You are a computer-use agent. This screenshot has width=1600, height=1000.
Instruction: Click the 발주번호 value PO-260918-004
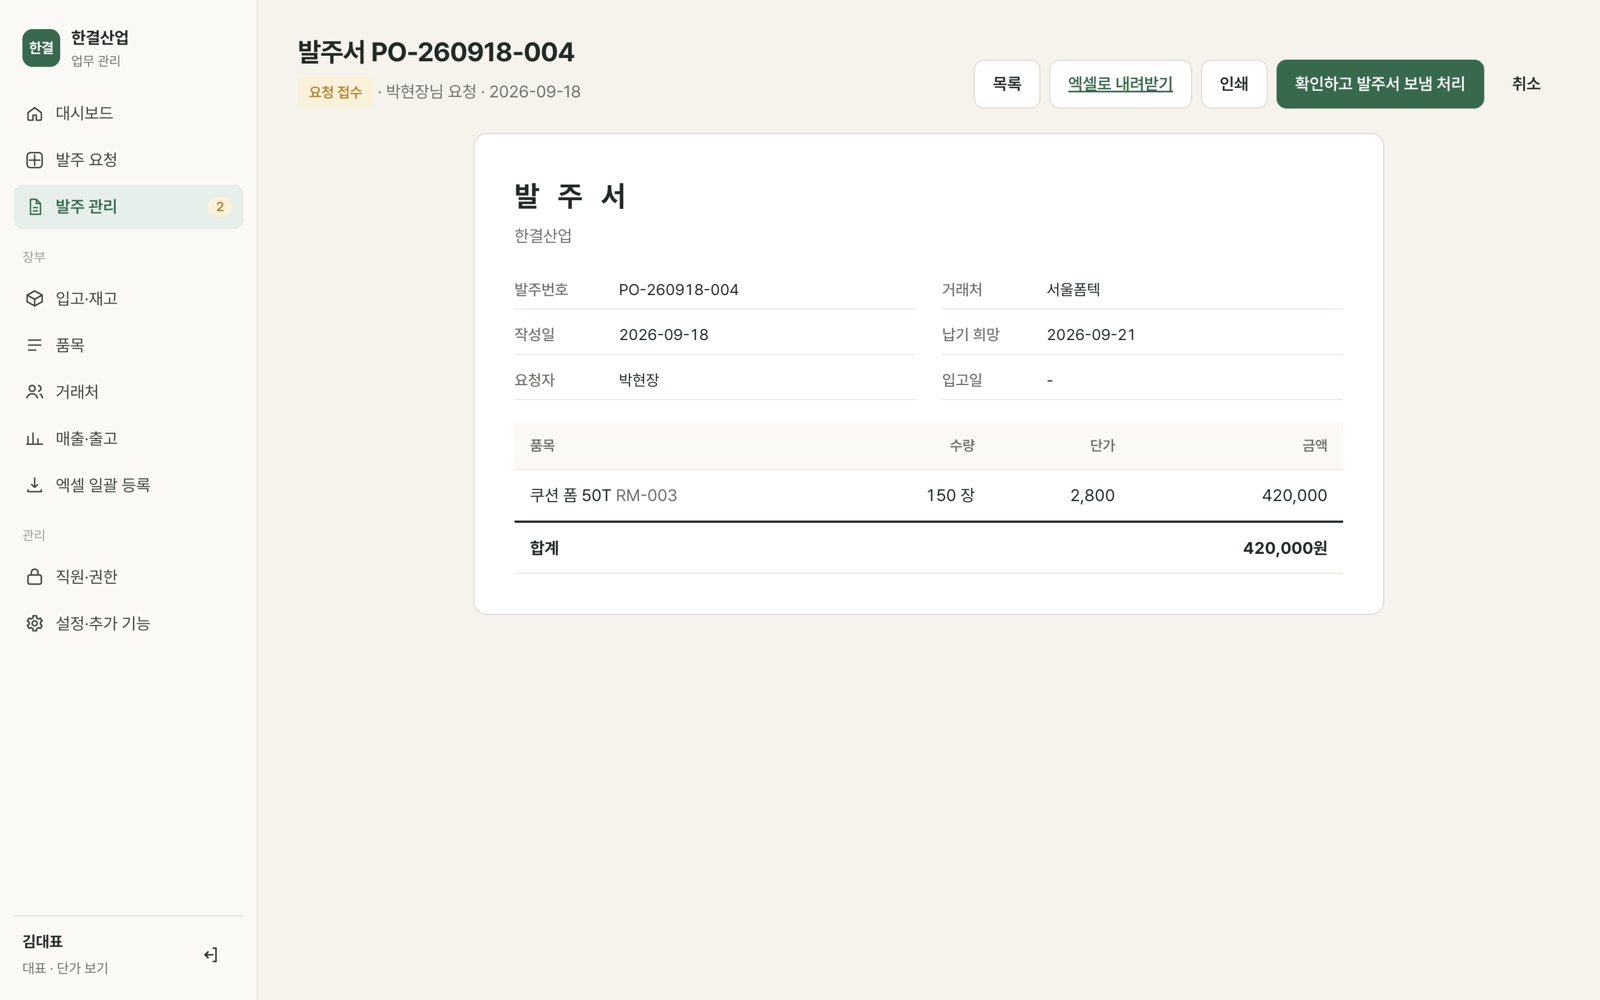[x=679, y=290]
